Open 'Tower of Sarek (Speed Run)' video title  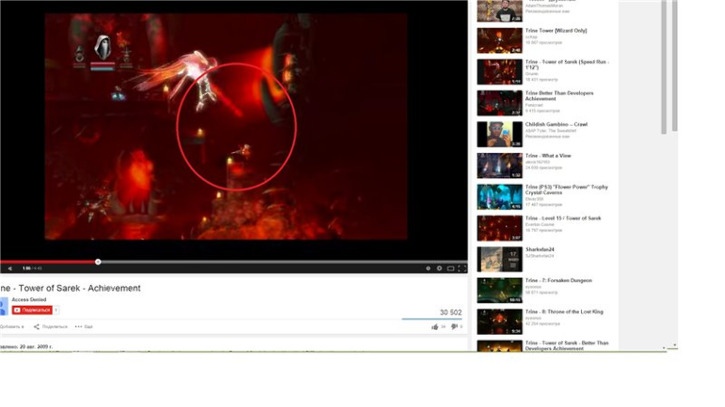pos(567,64)
